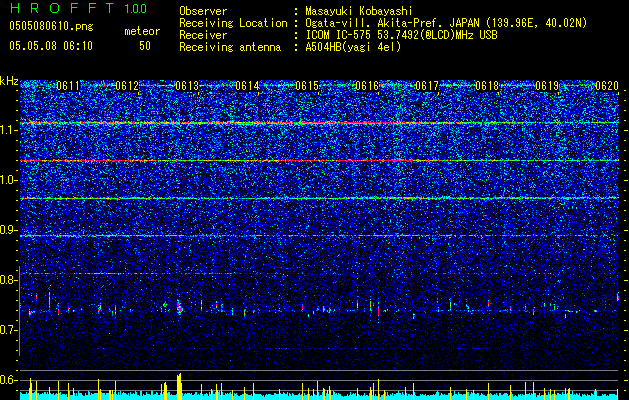629x400 pixels.
Task: Click the 'Receiver' field label
Action: click(203, 35)
